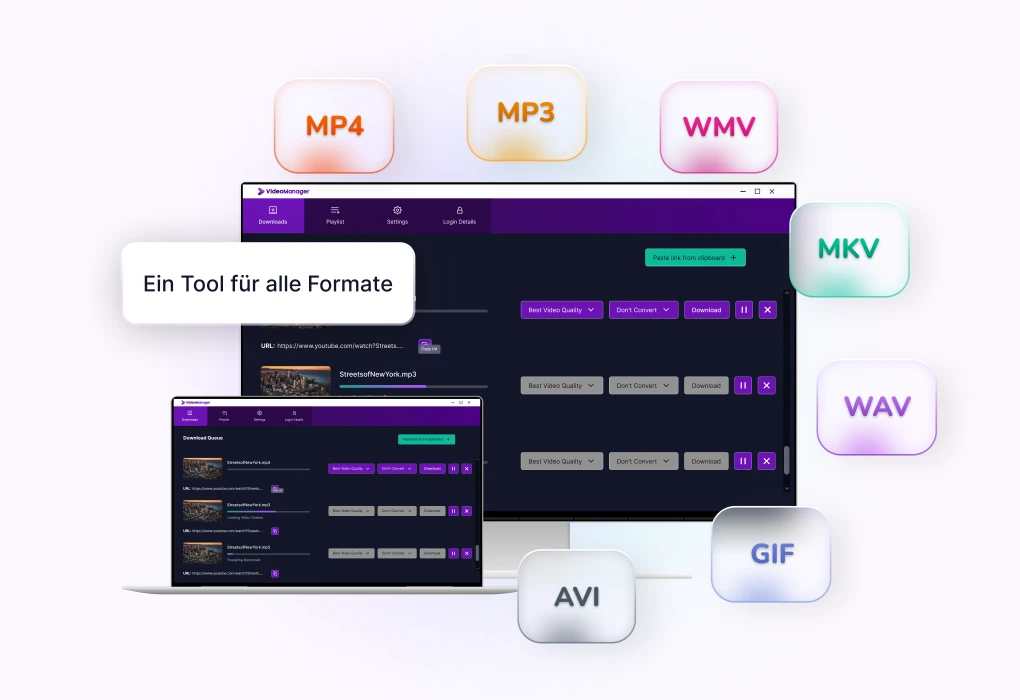Open purple Best Video Quality dropdown on large monitor
Viewport: 1020px width, 700px height.
pos(561,310)
